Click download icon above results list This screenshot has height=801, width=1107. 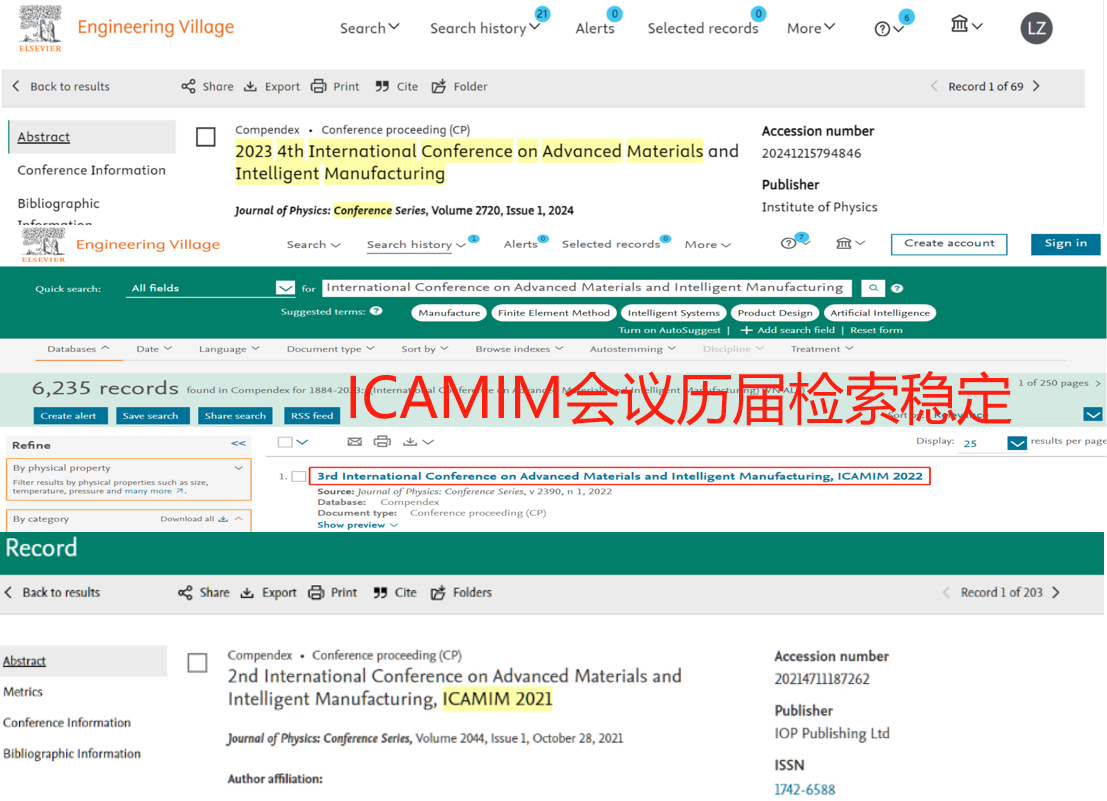409,442
